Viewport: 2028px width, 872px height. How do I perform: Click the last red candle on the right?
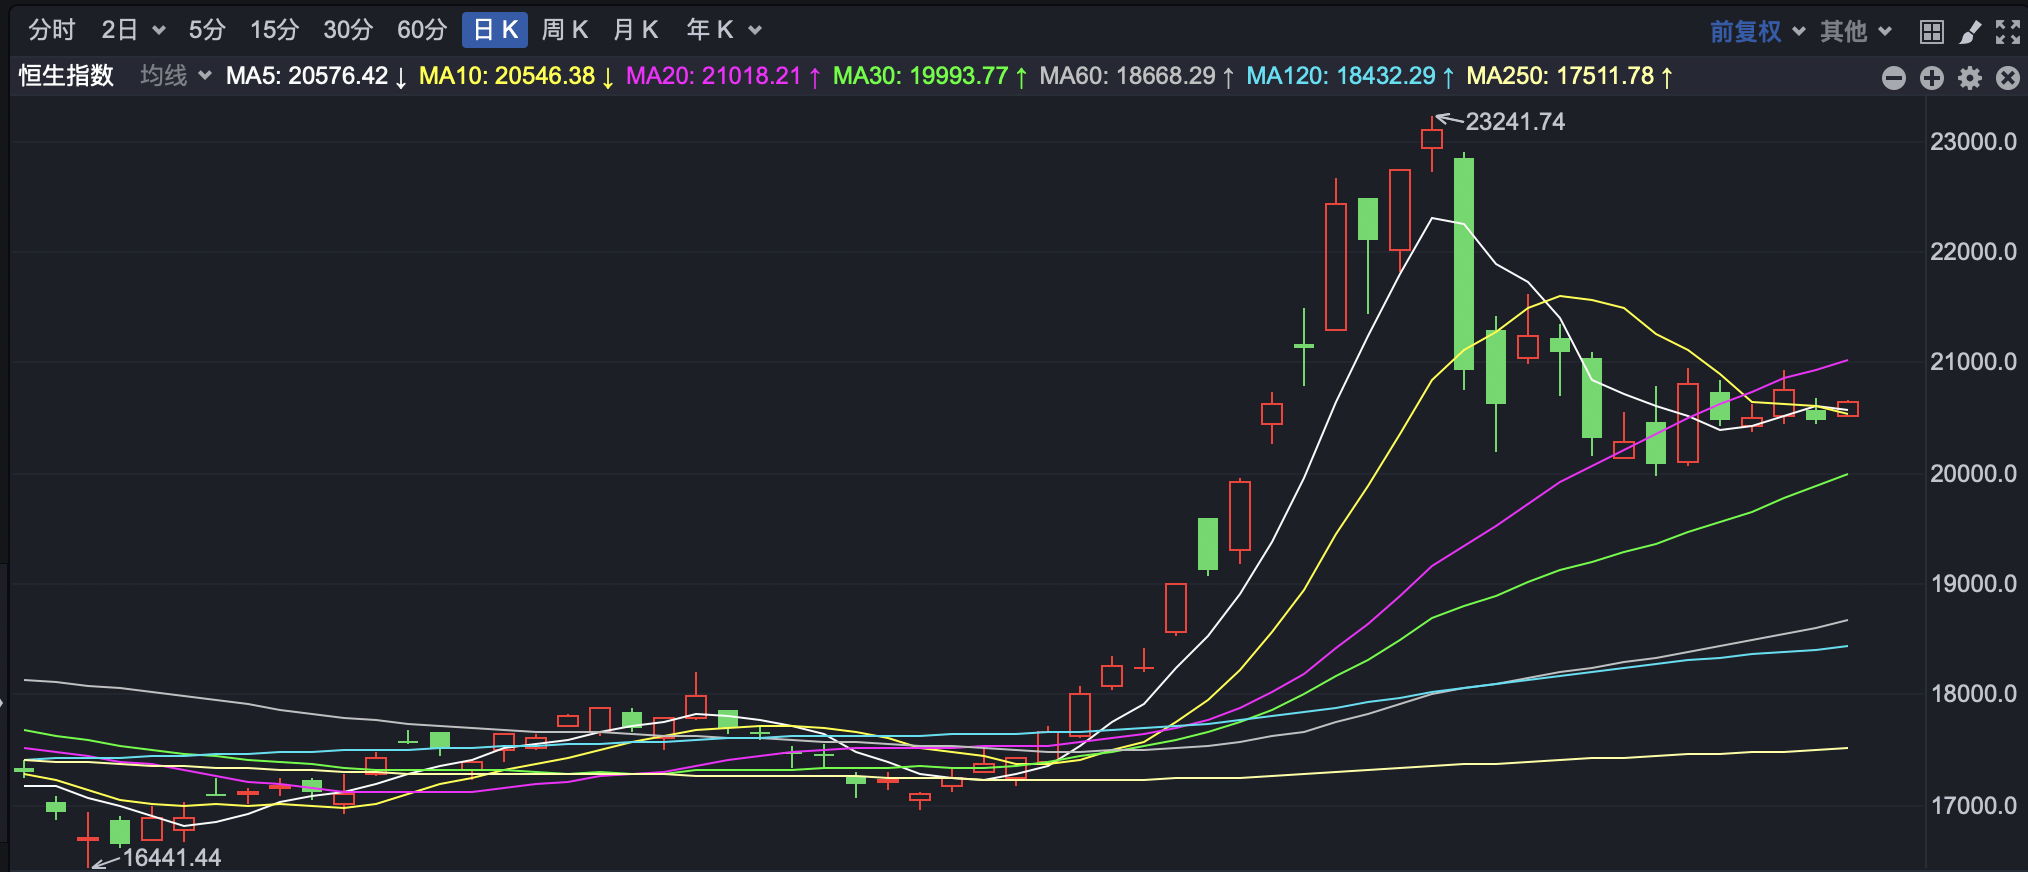pyautogui.click(x=1848, y=409)
